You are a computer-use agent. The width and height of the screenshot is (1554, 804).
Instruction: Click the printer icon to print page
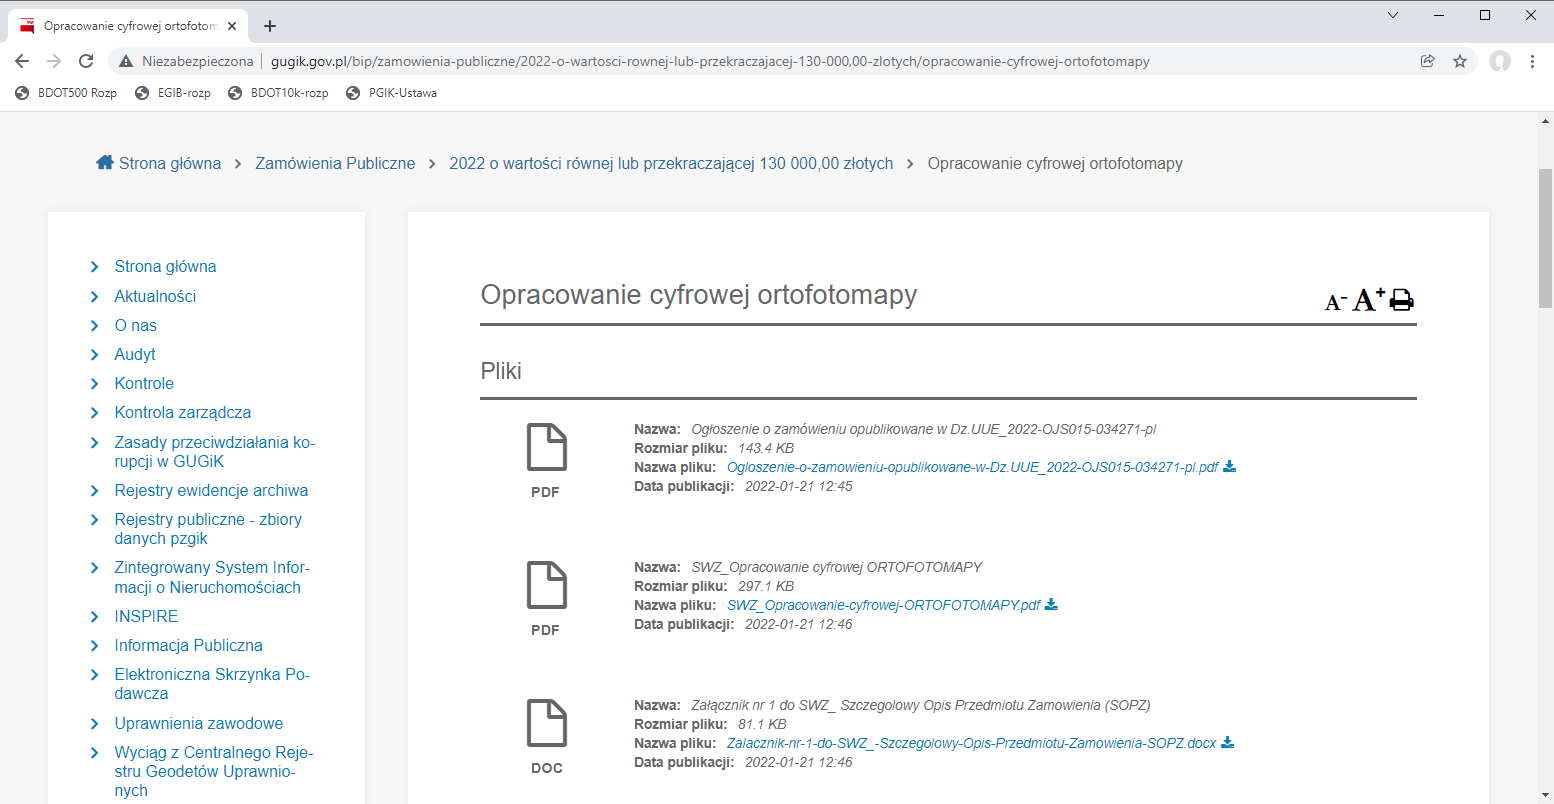point(1402,300)
